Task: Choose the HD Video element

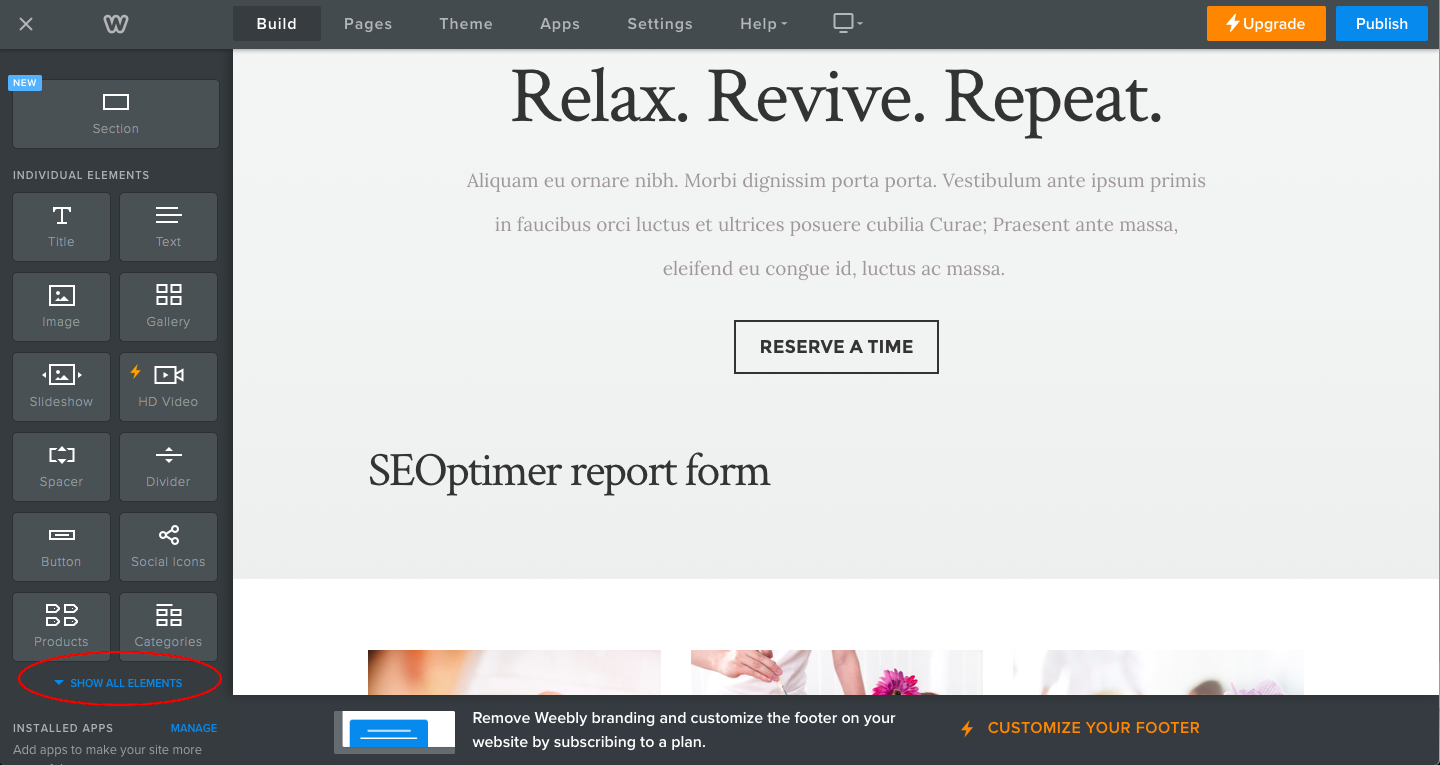Action: pos(168,386)
